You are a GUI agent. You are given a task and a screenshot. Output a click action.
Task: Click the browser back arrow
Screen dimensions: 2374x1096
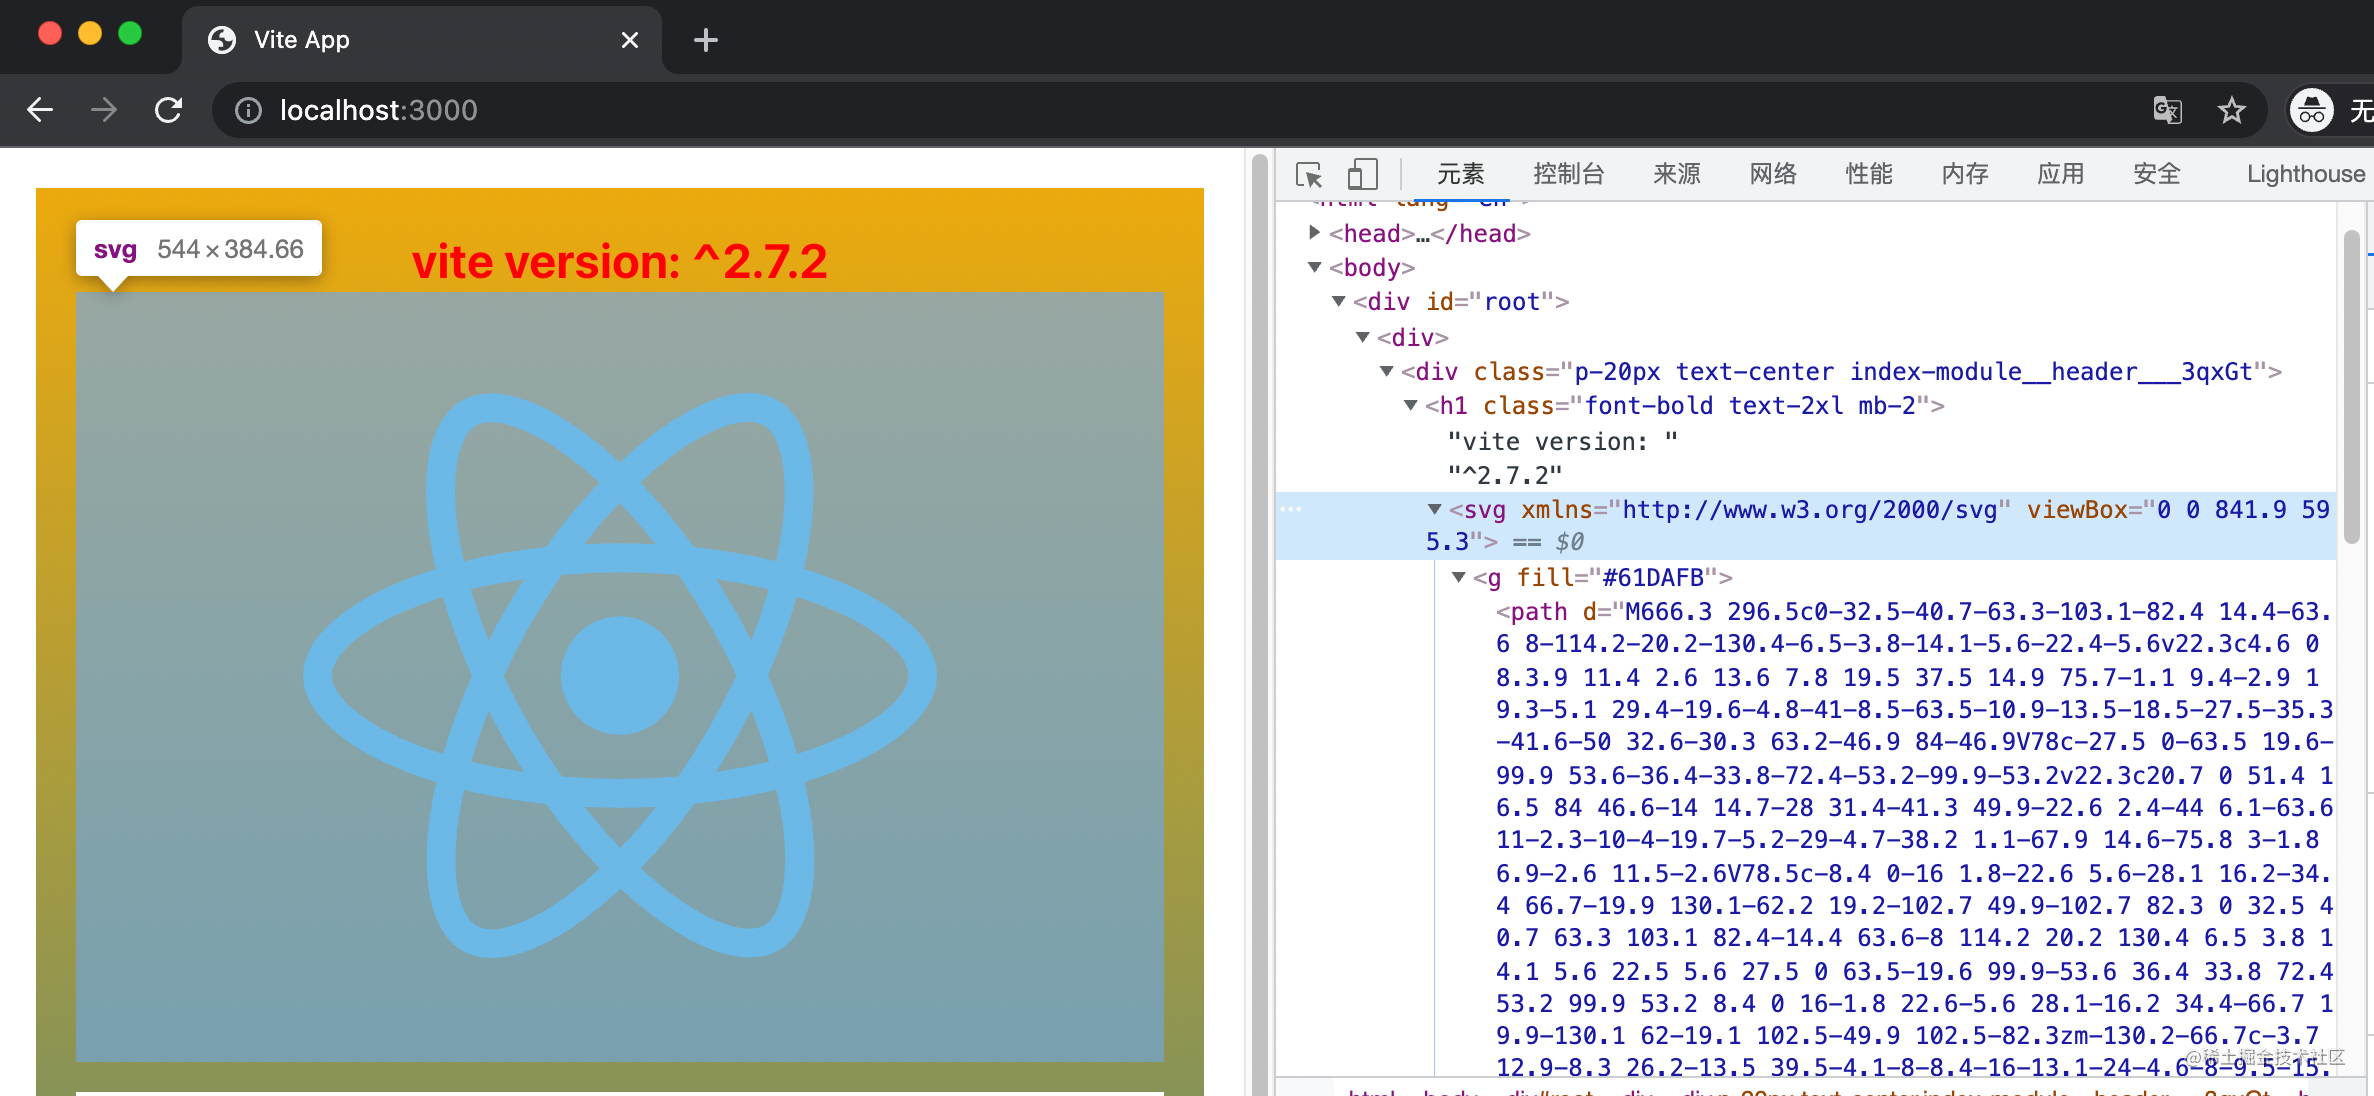click(40, 110)
